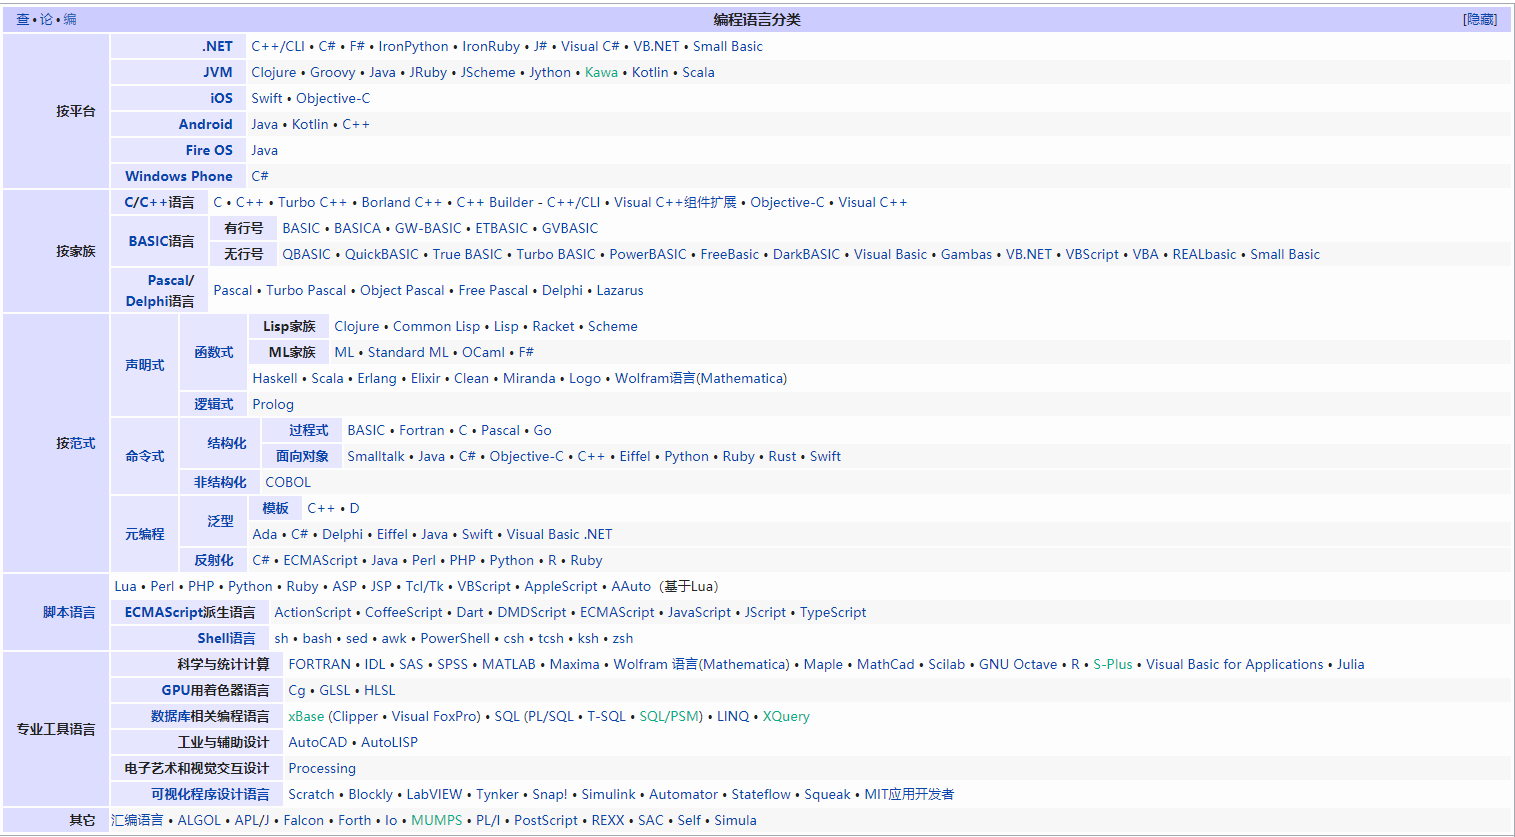Open the Ada link
The image size is (1515, 837).
pyautogui.click(x=265, y=534)
